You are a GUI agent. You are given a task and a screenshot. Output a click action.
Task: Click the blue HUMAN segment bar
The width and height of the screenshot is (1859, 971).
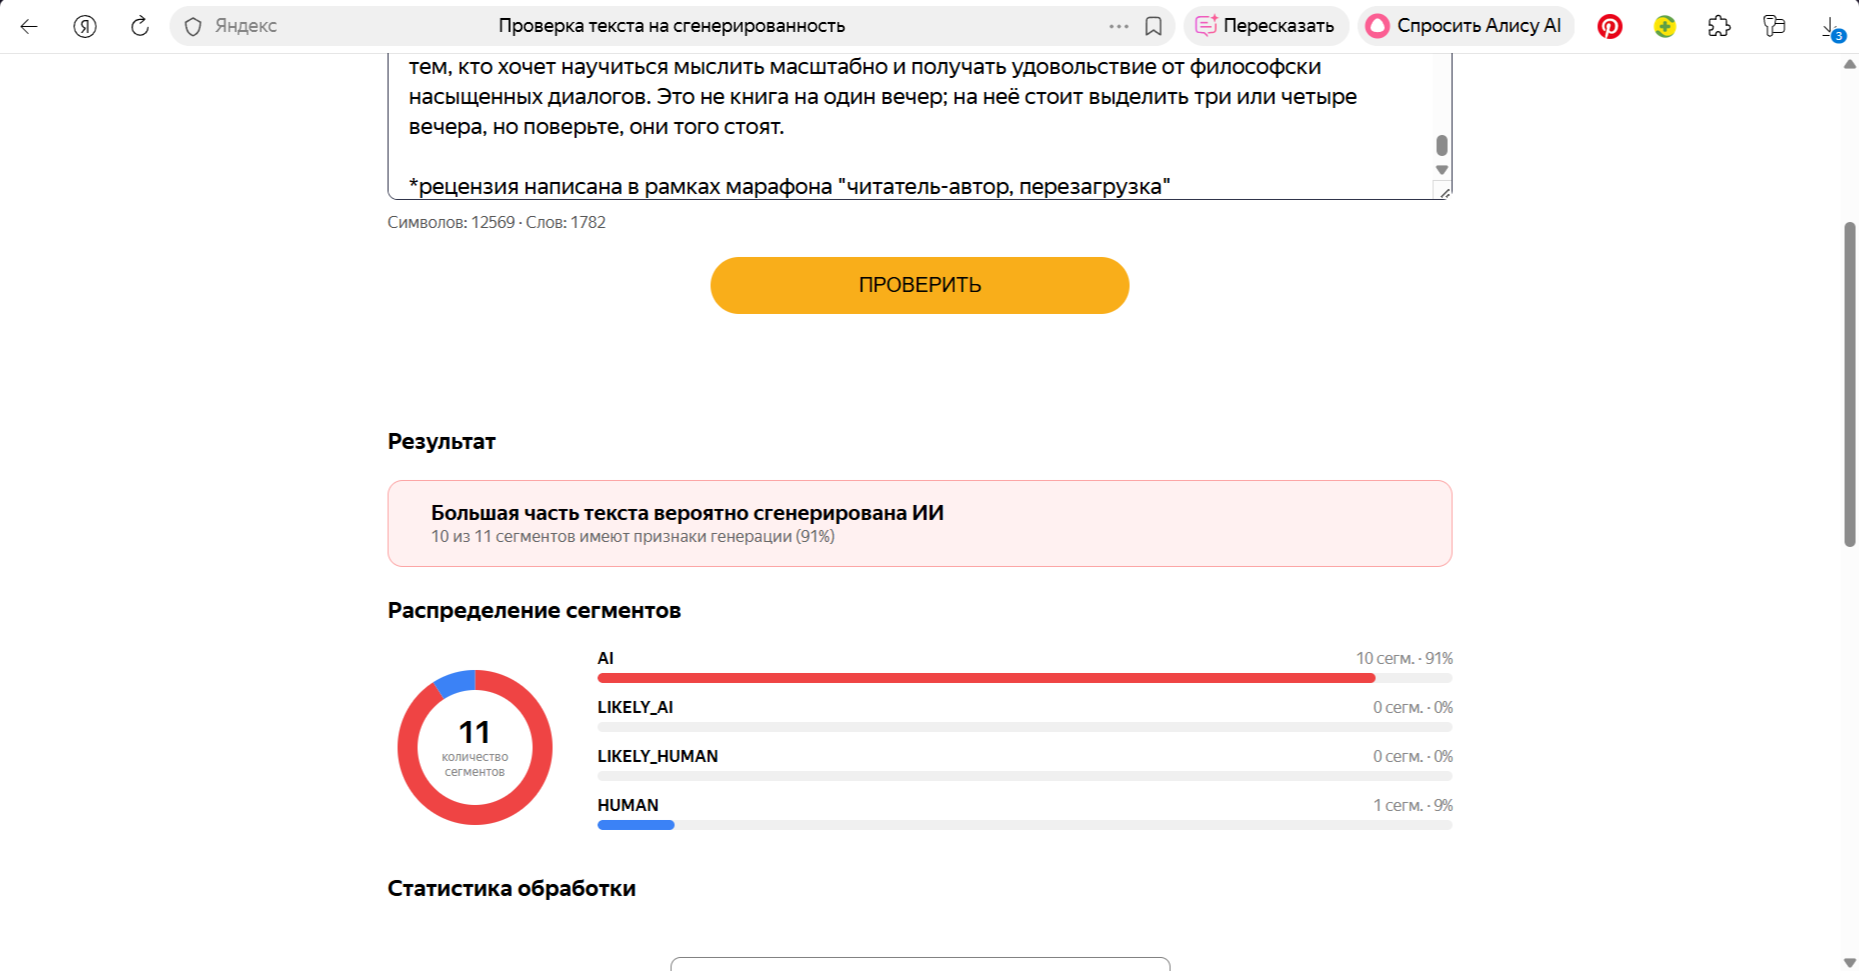tap(636, 825)
